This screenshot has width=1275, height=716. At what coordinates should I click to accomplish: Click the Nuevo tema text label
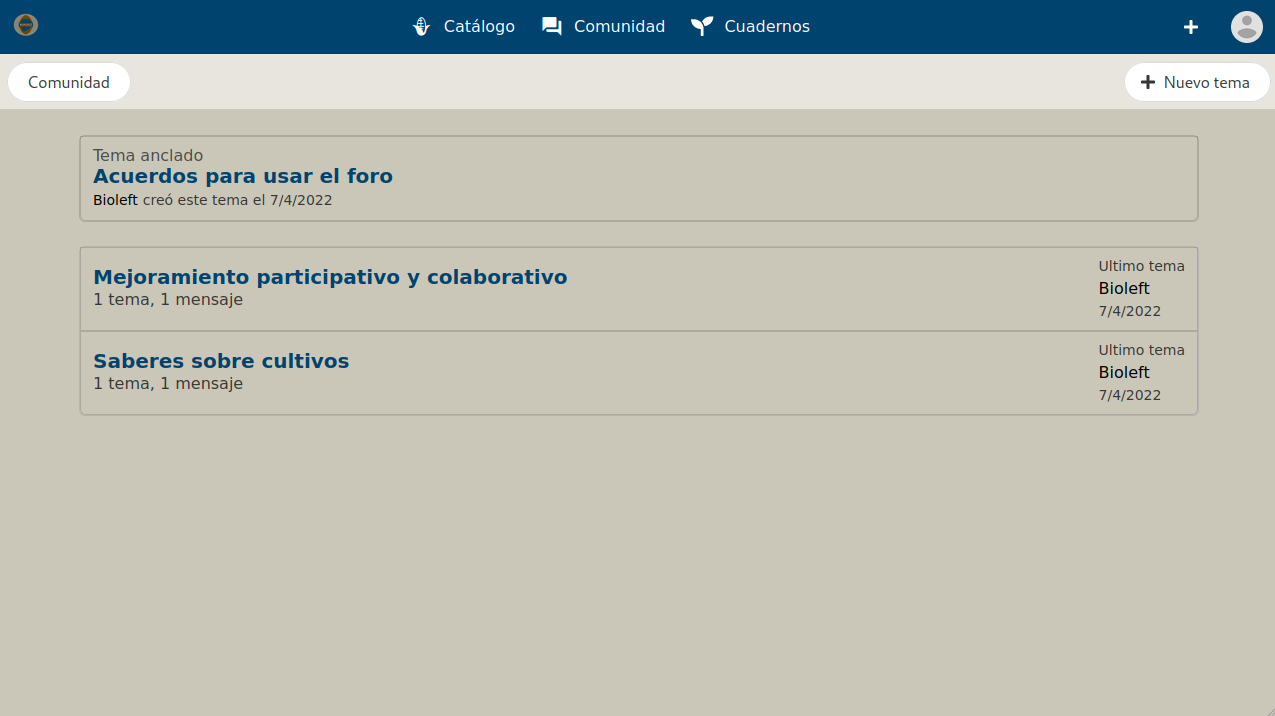[x=1206, y=83]
